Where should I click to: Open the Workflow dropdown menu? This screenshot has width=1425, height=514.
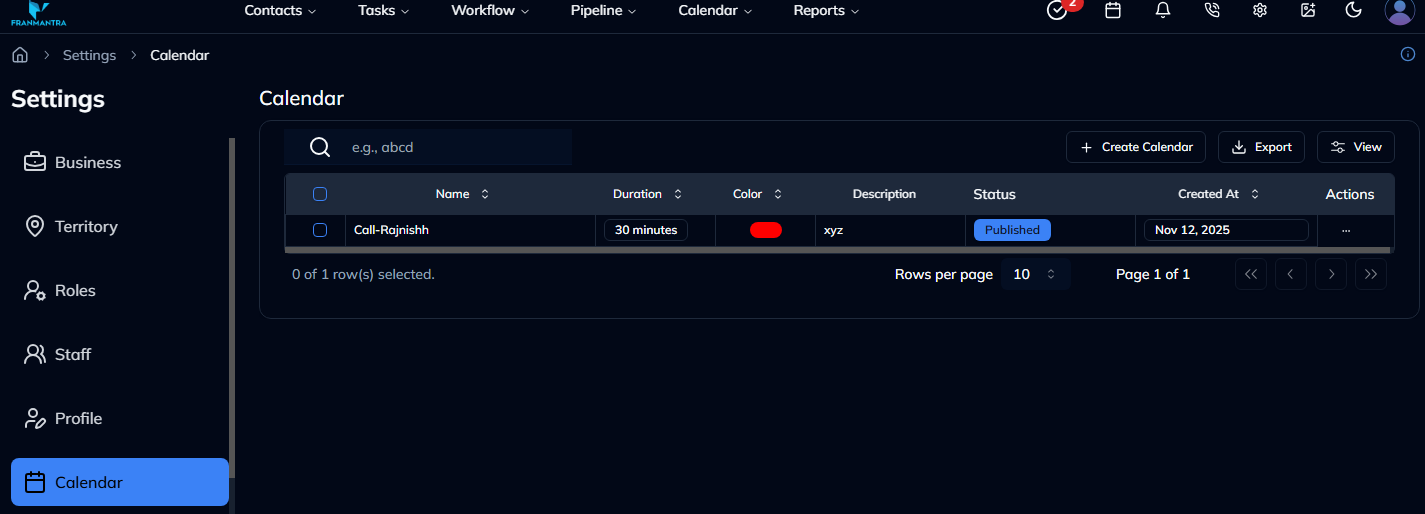[x=490, y=10]
